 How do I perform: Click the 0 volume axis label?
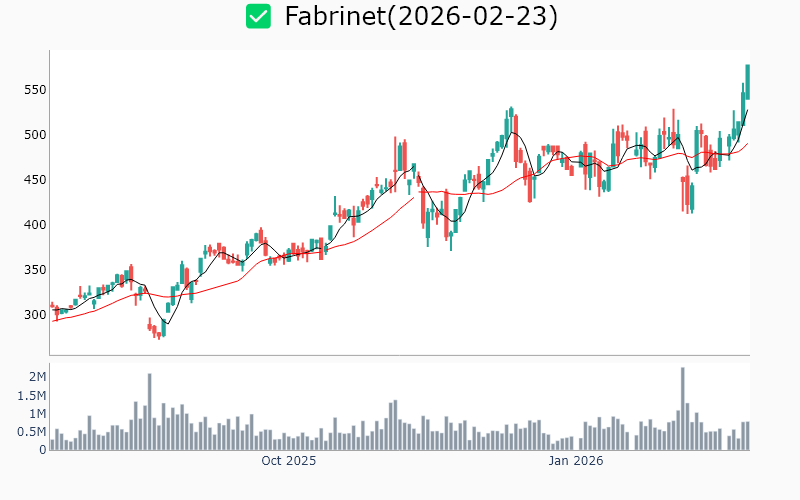(43, 450)
